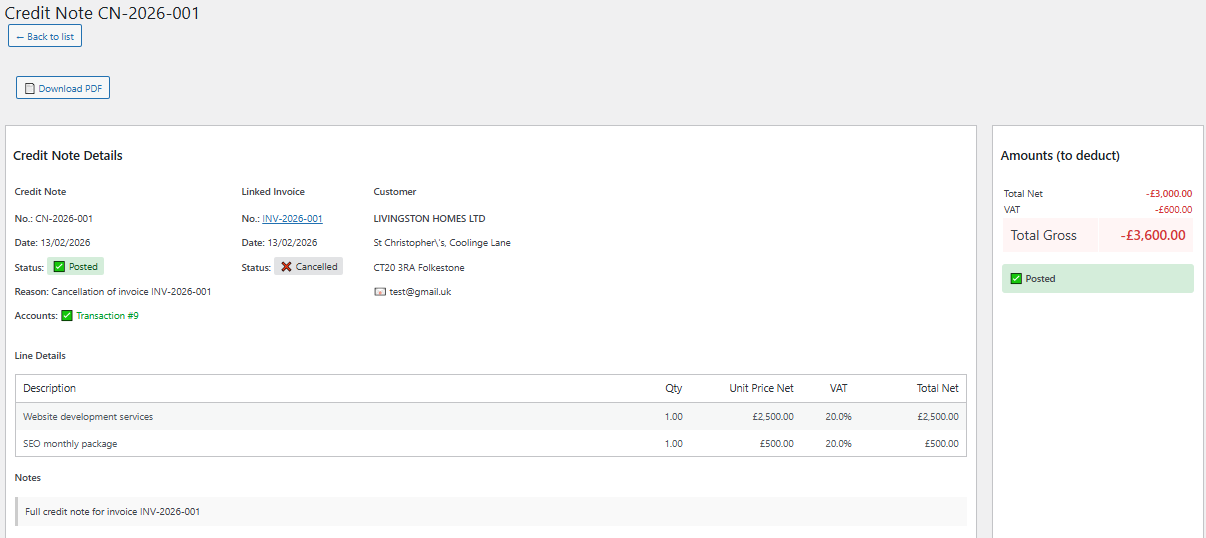Screen dimensions: 1206x538
Task: Click the red X Cancelled icon
Action: (287, 267)
